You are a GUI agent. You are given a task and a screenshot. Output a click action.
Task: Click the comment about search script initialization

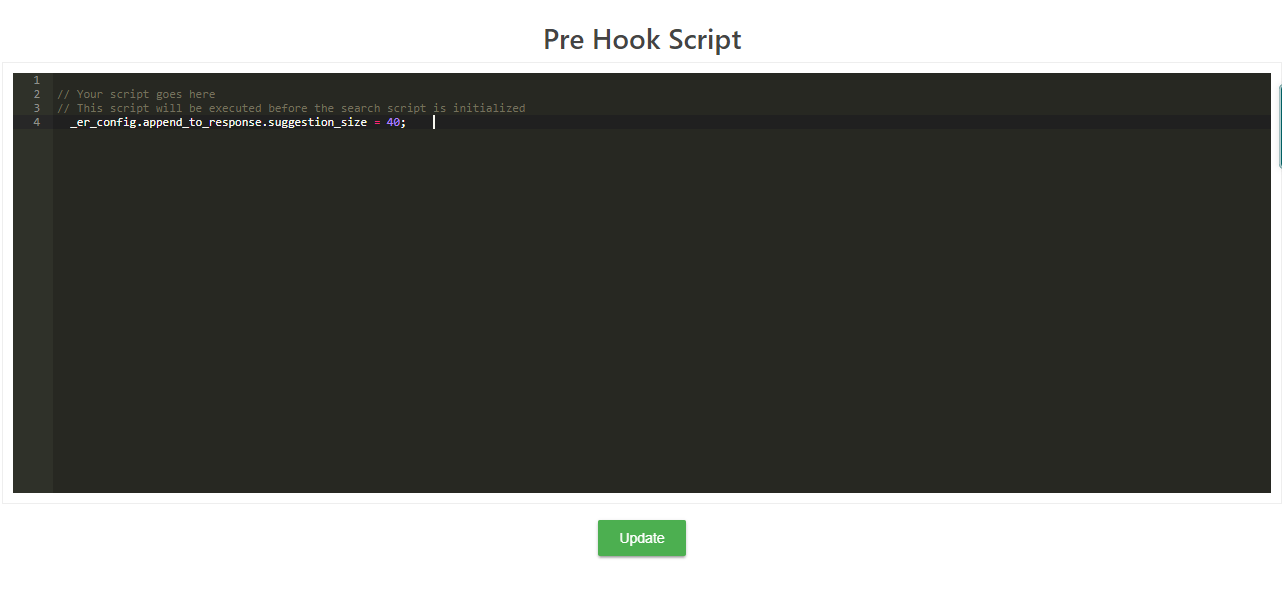click(292, 108)
